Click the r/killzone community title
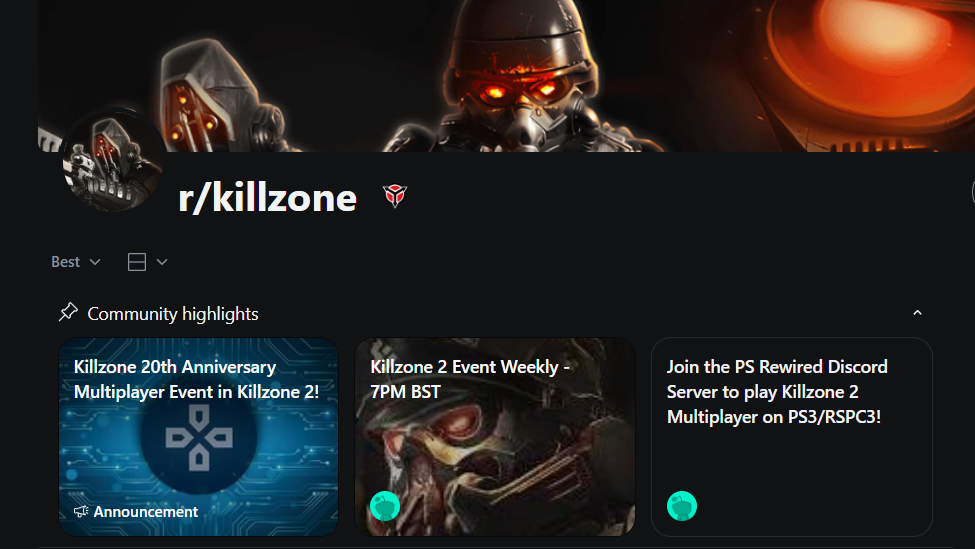 tap(267, 198)
